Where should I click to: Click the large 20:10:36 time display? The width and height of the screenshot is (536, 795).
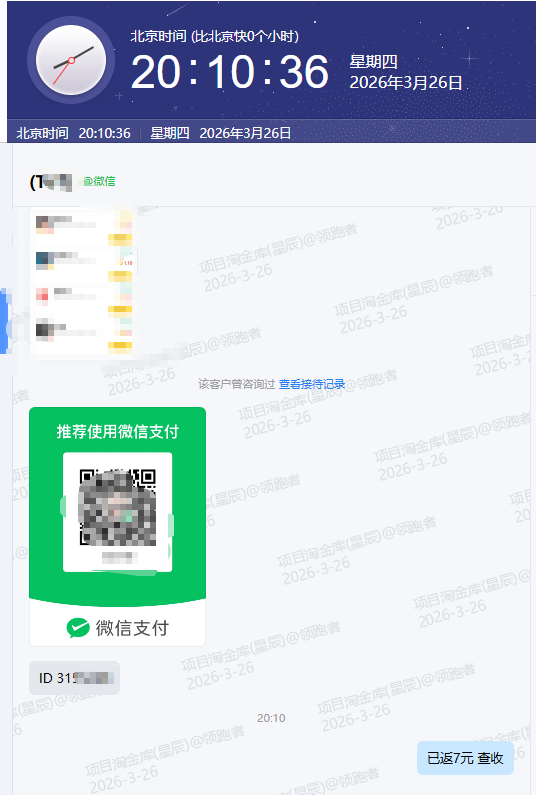(230, 73)
